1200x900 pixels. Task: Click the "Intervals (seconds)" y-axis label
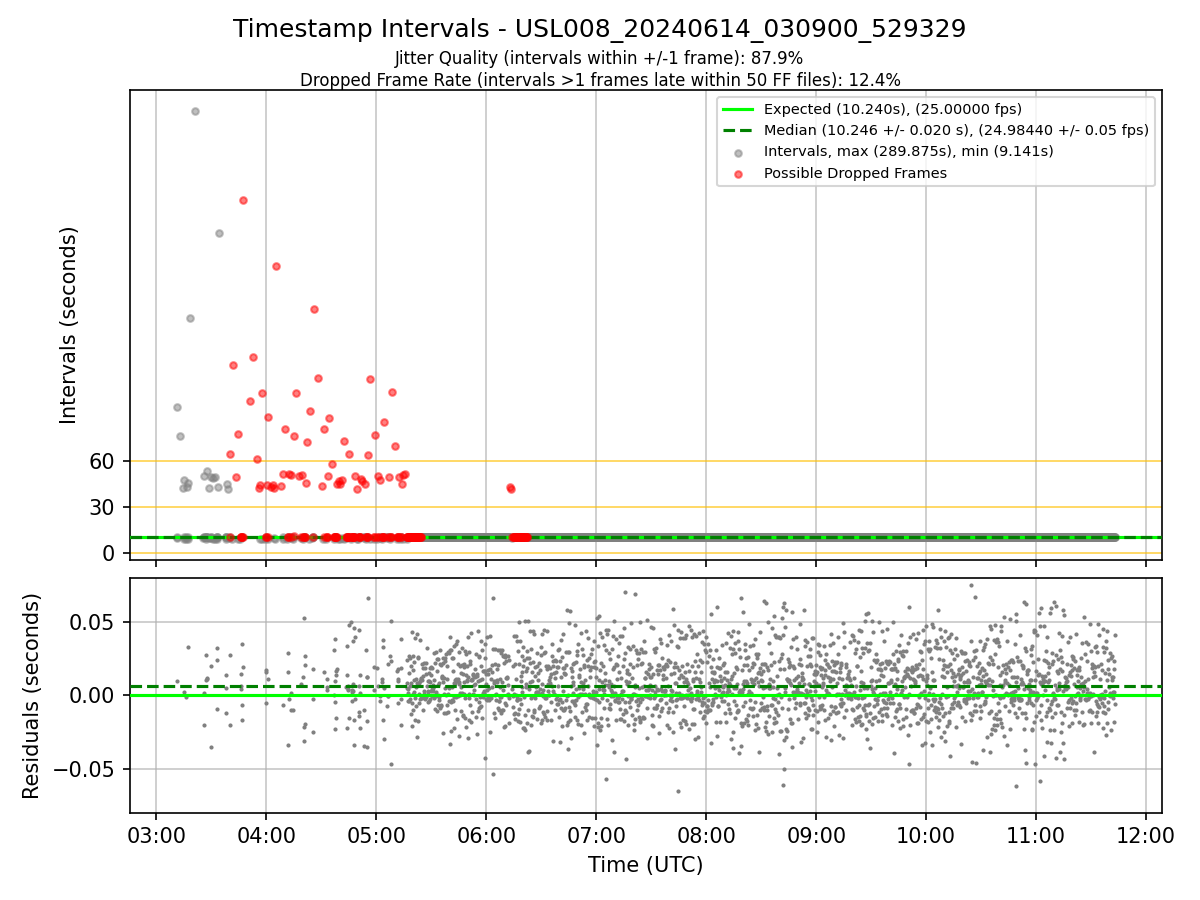coord(68,325)
